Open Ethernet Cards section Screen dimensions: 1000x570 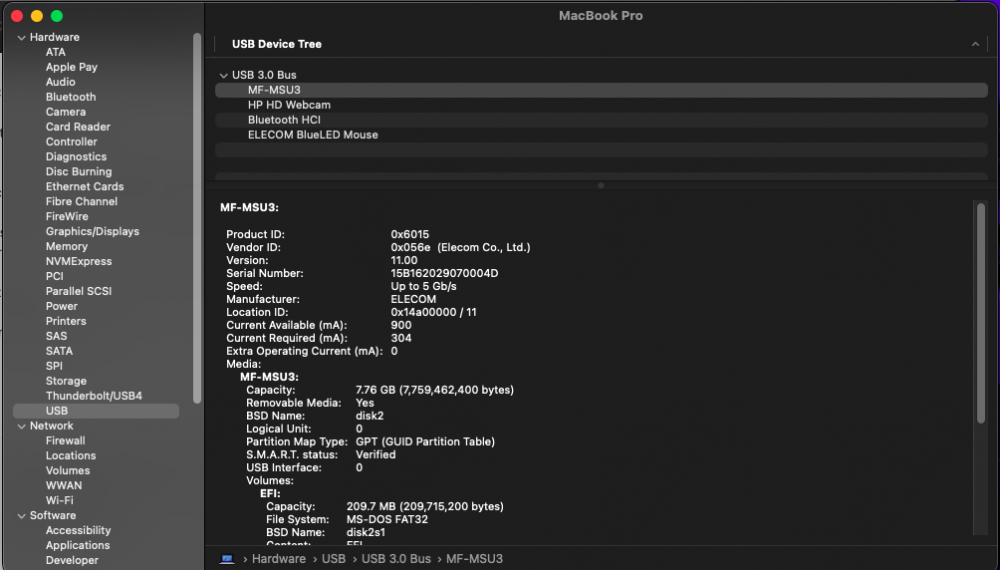tap(85, 186)
